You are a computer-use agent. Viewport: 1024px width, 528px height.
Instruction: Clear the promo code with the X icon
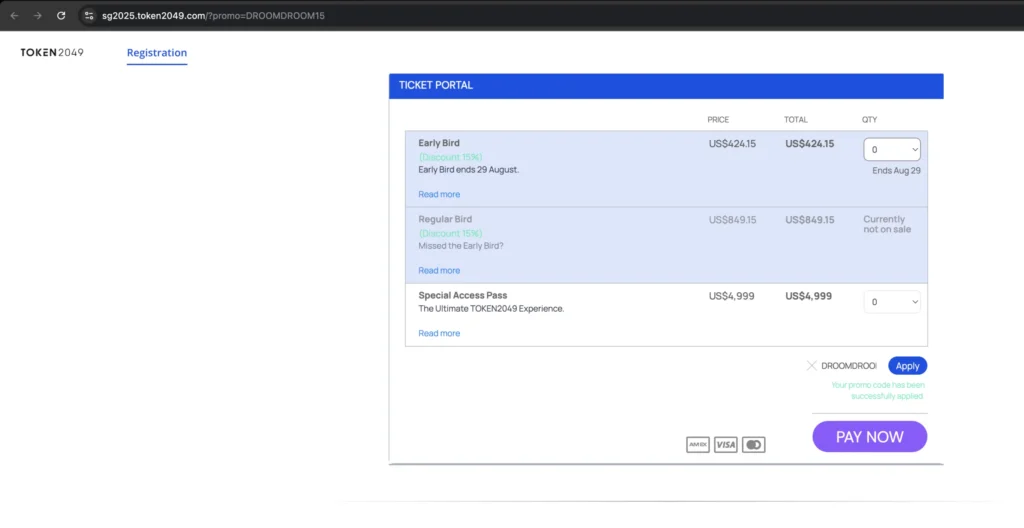811,365
